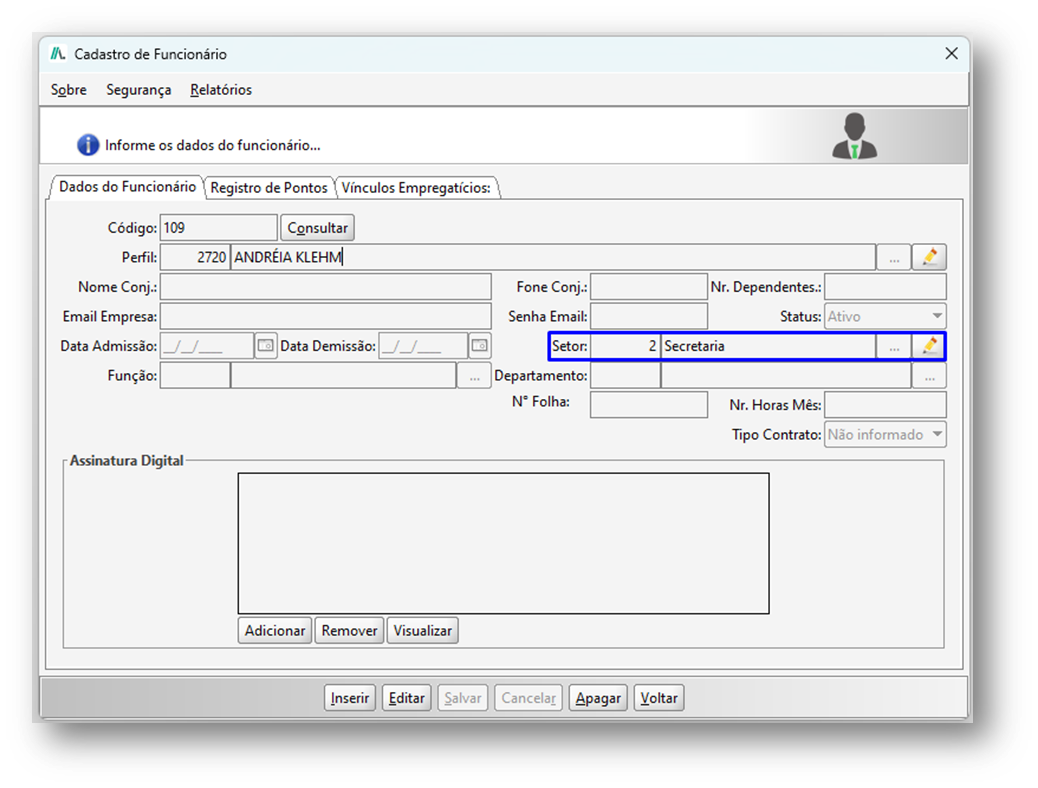Image resolution: width=1038 pixels, height=788 pixels.
Task: Click the Nome Conj. input field
Action: tap(326, 287)
